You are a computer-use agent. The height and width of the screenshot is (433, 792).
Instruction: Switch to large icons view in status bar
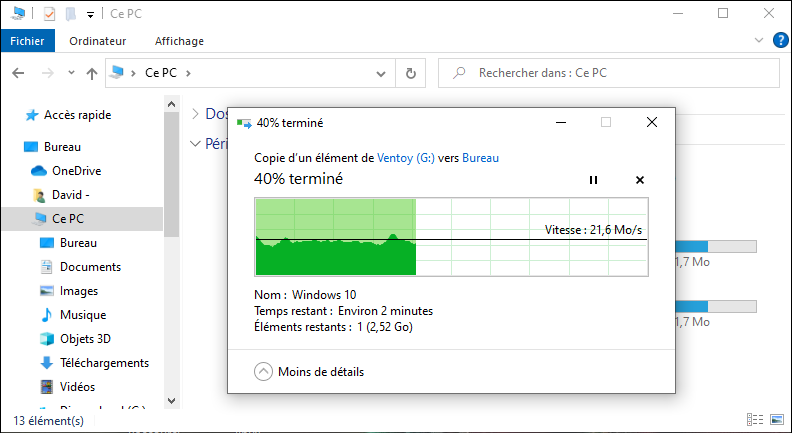coord(777,421)
